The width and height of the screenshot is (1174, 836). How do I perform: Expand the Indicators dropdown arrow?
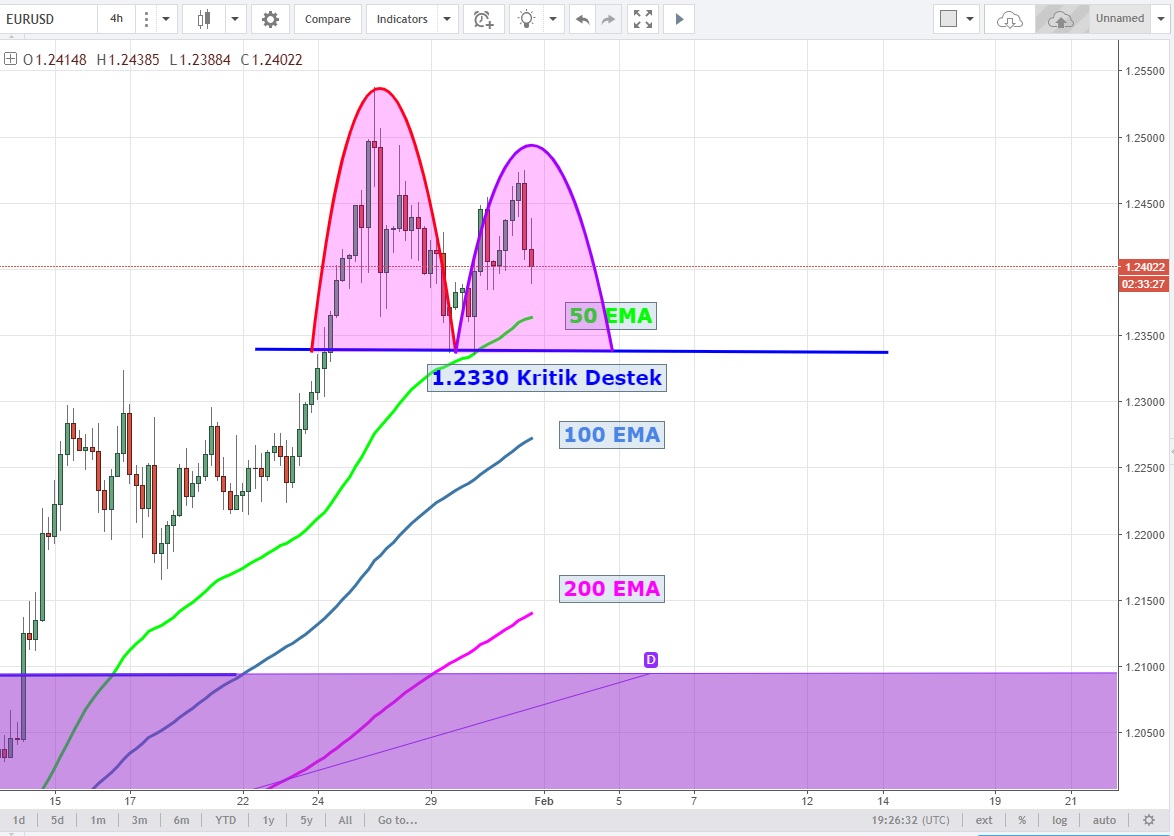[x=447, y=19]
